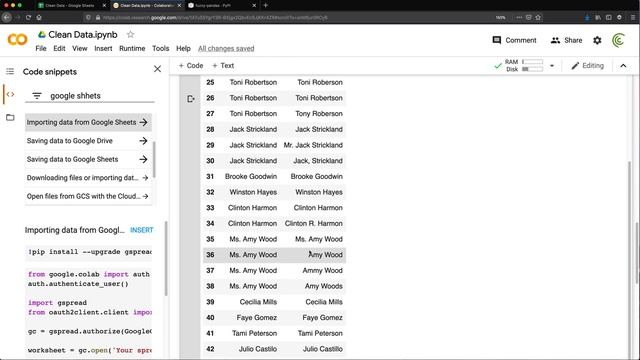Click row index 42
The height and width of the screenshot is (360, 640).
pos(210,349)
